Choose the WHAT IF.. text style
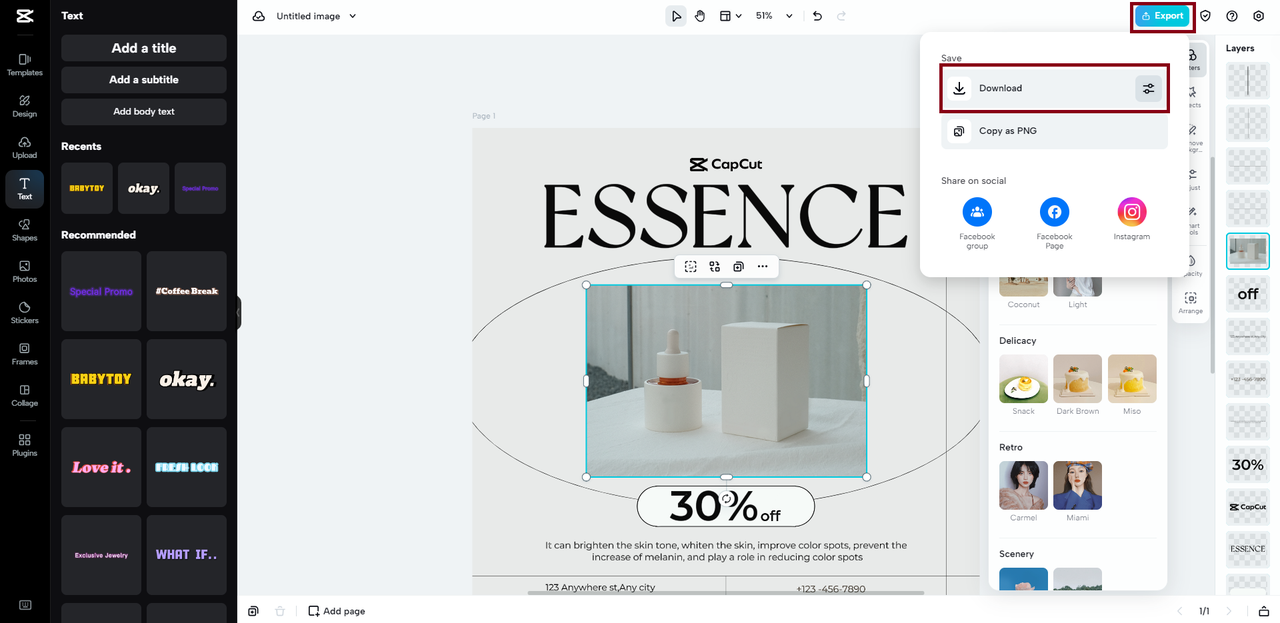The height and width of the screenshot is (623, 1280). coord(187,555)
